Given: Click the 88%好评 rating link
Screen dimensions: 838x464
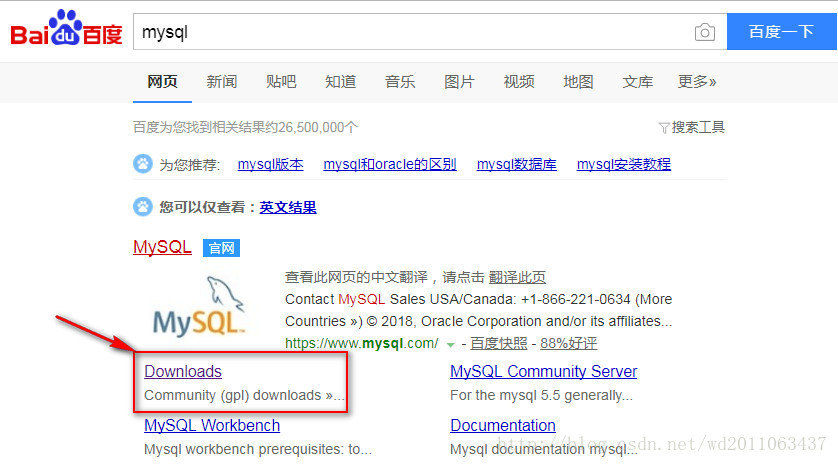Looking at the screenshot, I should [569, 343].
